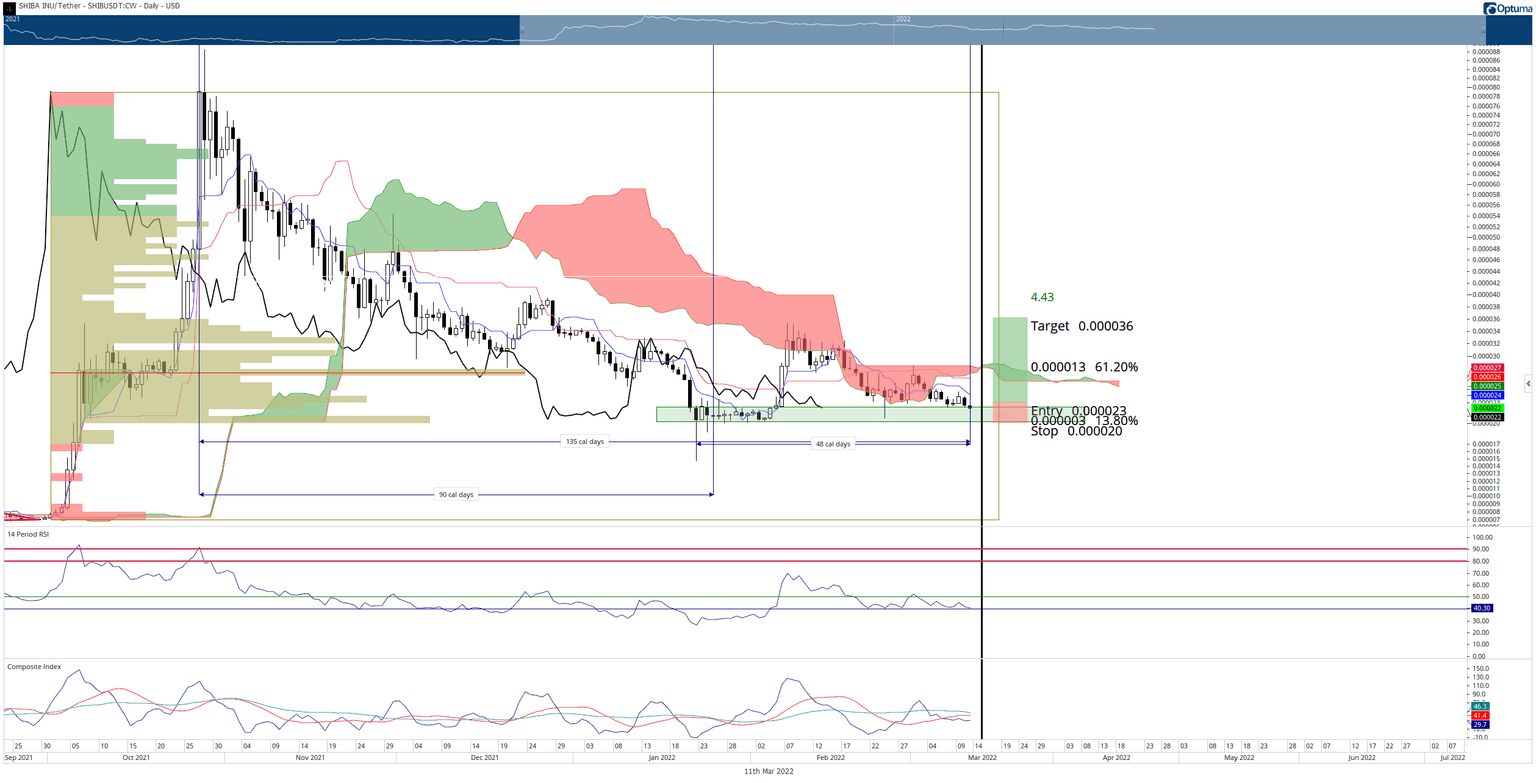
Task: Click the Optuma logo
Action: click(1506, 8)
